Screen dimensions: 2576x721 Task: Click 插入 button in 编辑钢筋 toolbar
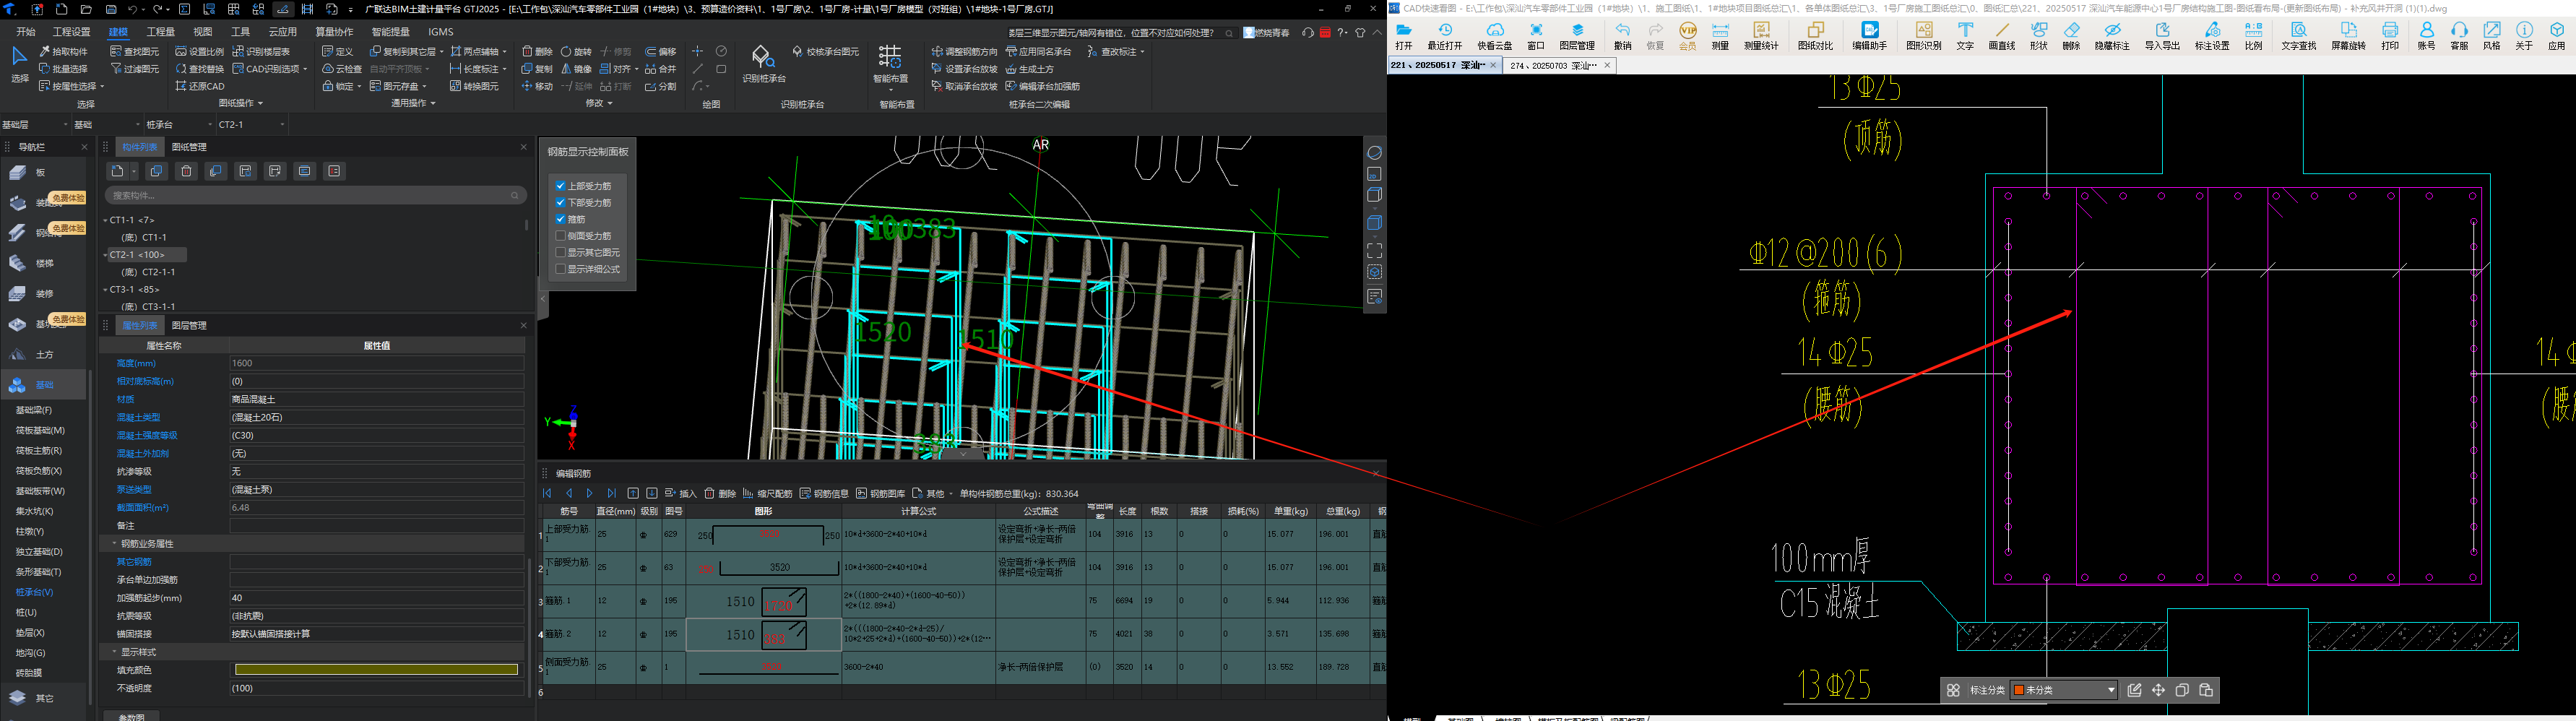(x=681, y=493)
